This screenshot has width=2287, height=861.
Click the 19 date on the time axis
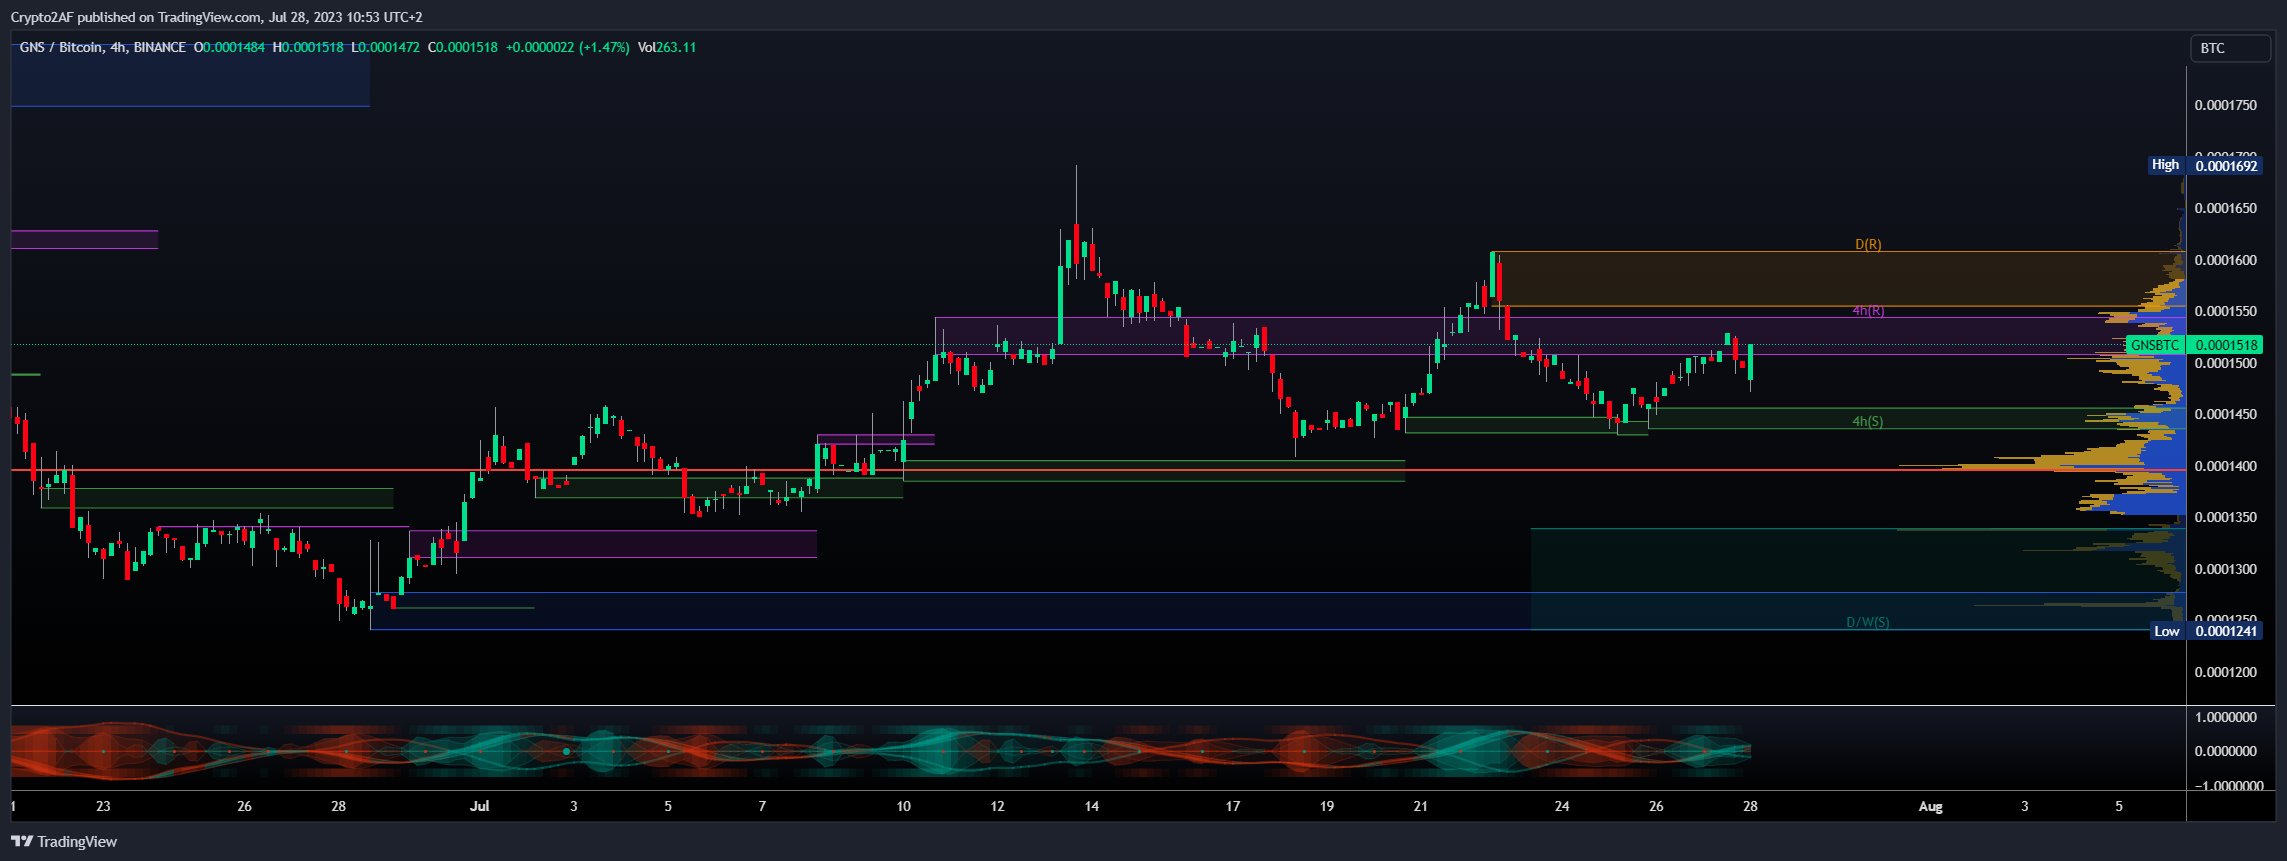pyautogui.click(x=1327, y=806)
